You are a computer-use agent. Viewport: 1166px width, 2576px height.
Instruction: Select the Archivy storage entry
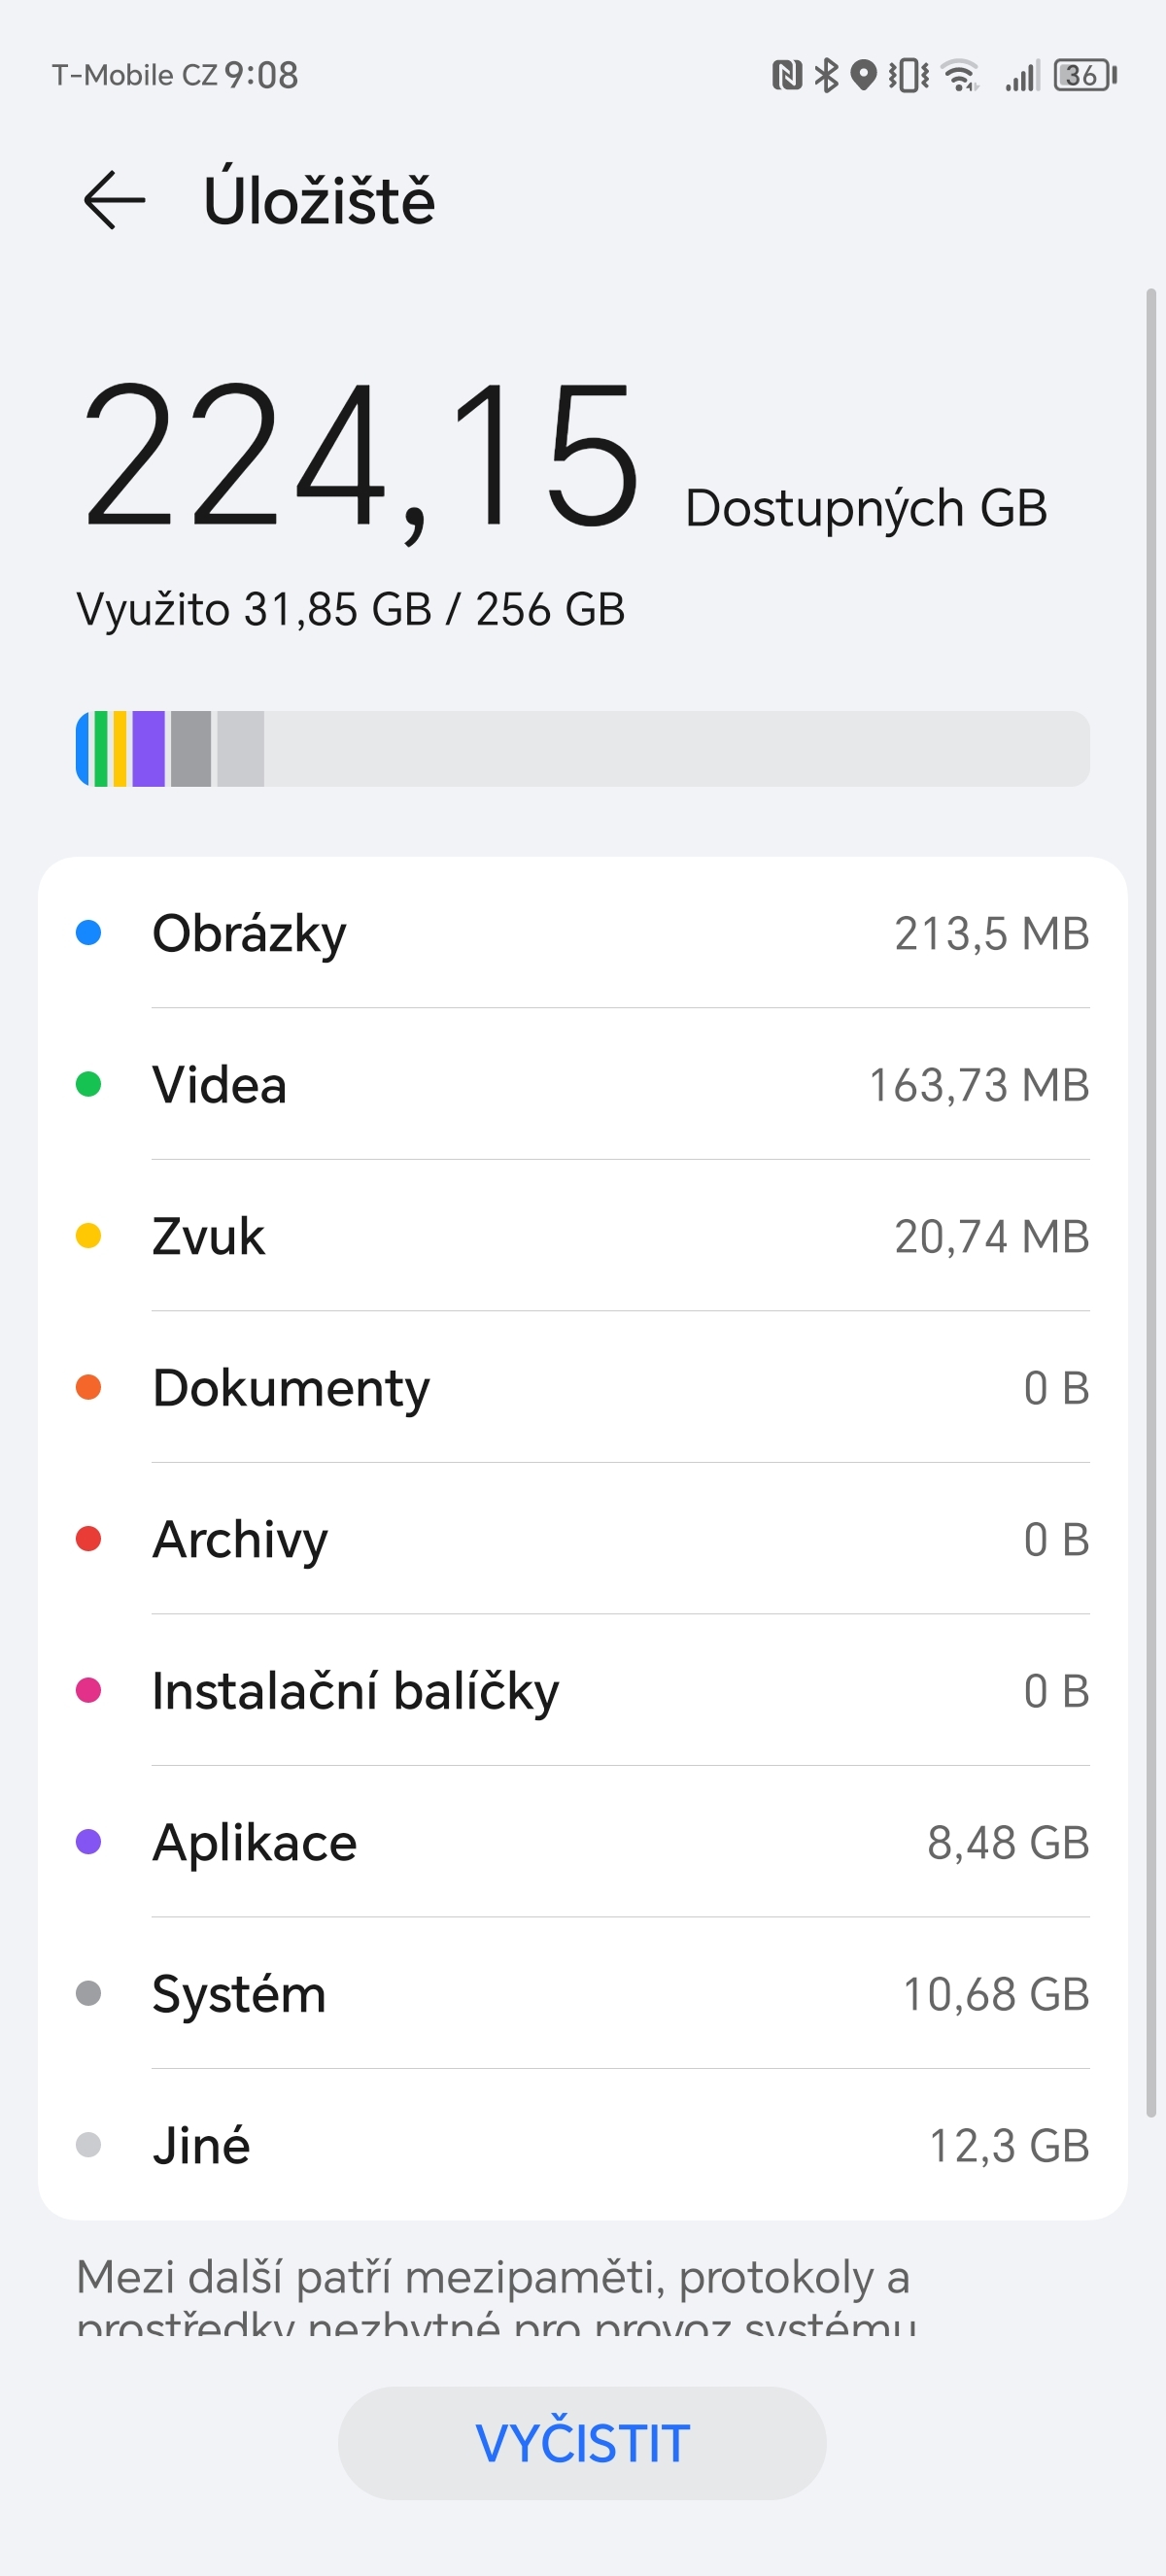click(x=582, y=1539)
